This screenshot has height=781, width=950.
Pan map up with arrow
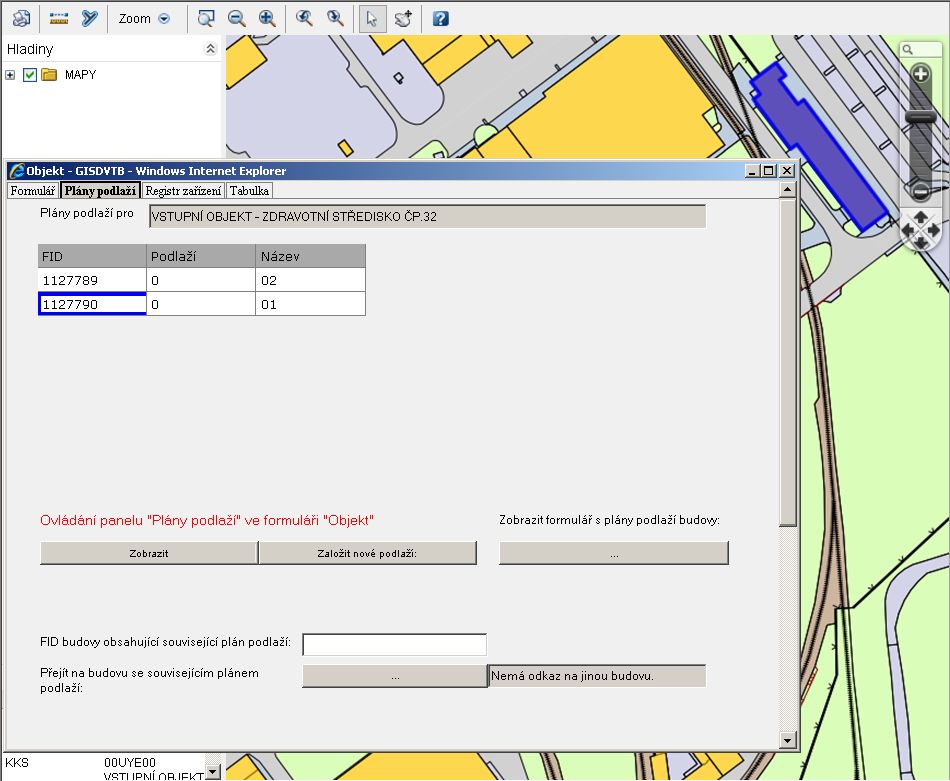pos(921,217)
